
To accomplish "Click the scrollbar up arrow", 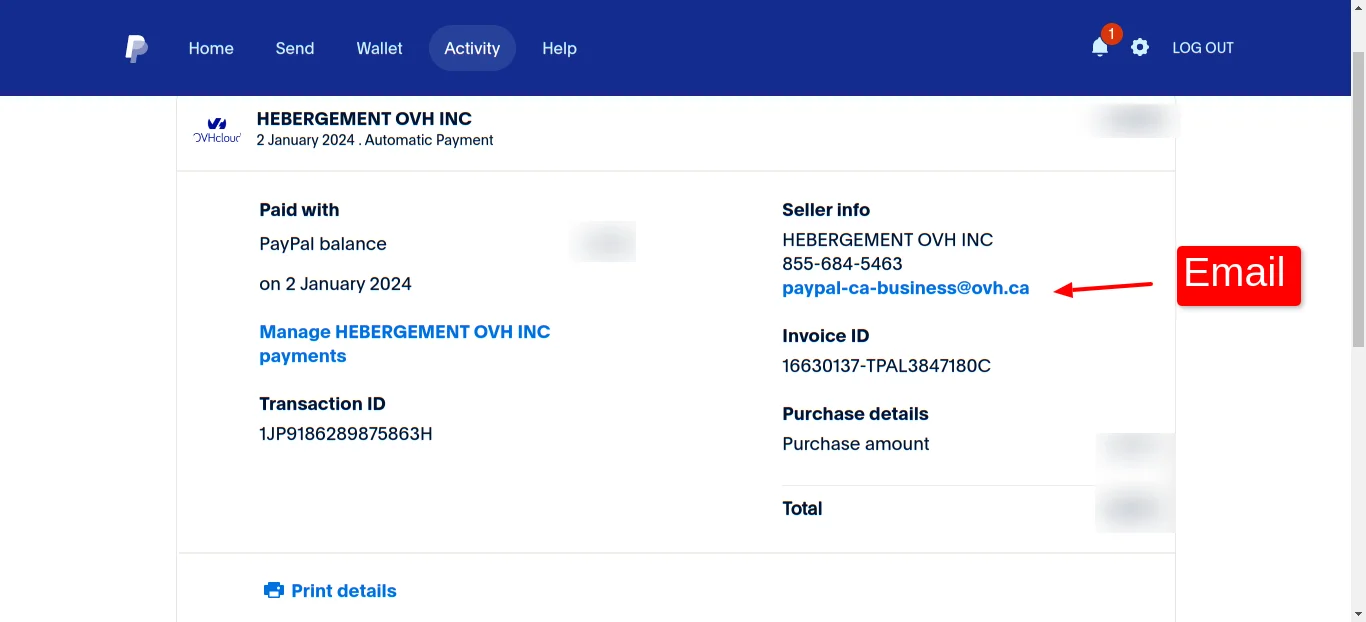I will point(1358,7).
